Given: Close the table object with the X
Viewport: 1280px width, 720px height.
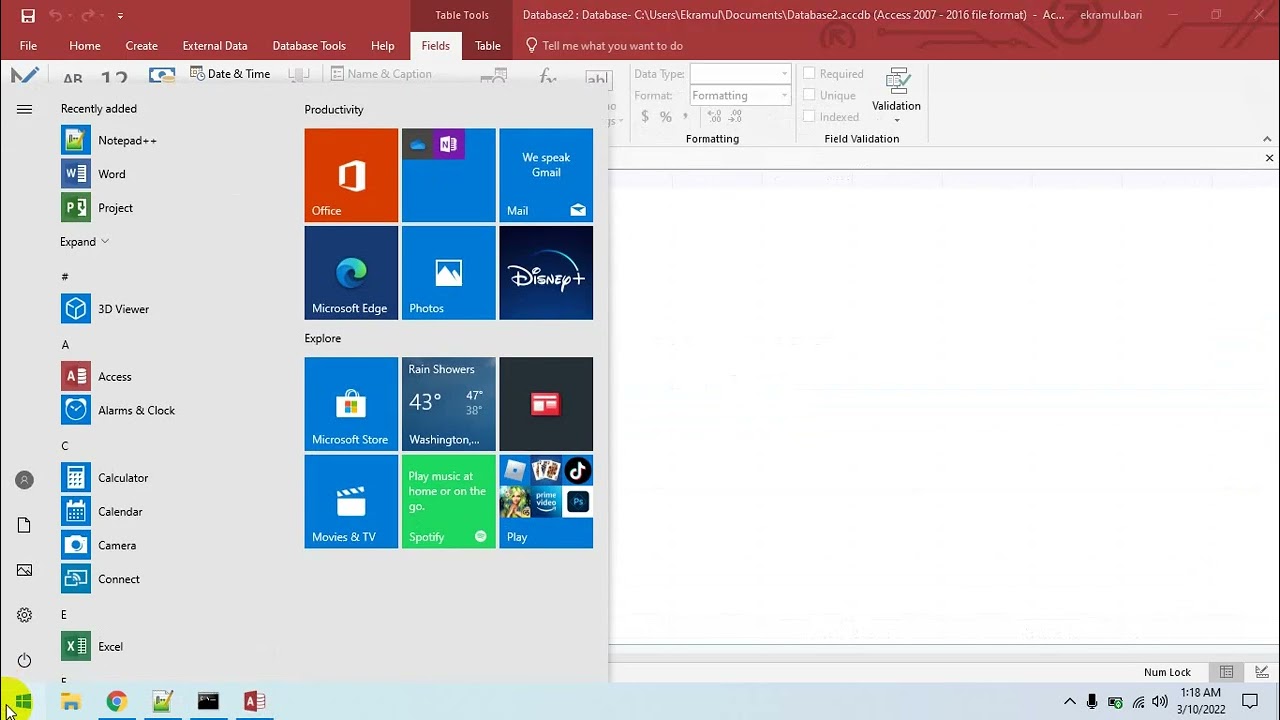Looking at the screenshot, I should pyautogui.click(x=1269, y=158).
